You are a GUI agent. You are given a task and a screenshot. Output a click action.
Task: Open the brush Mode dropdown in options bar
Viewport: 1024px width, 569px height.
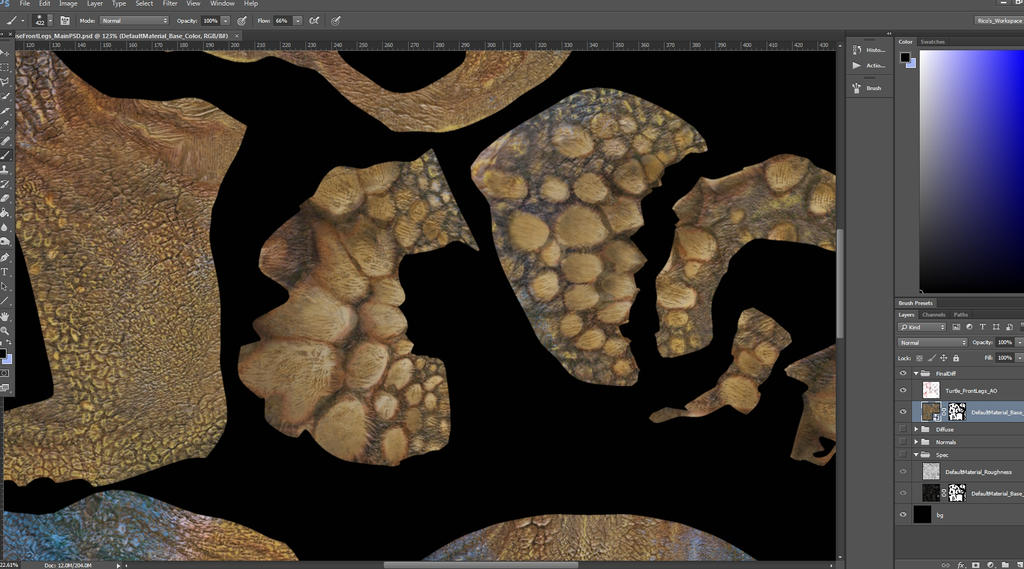tap(134, 20)
